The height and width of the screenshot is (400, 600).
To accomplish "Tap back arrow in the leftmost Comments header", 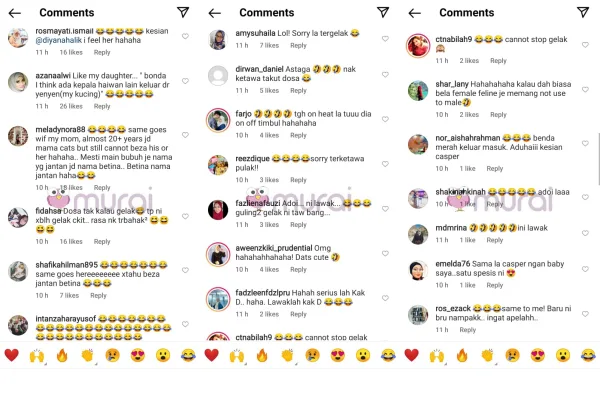I will point(15,13).
